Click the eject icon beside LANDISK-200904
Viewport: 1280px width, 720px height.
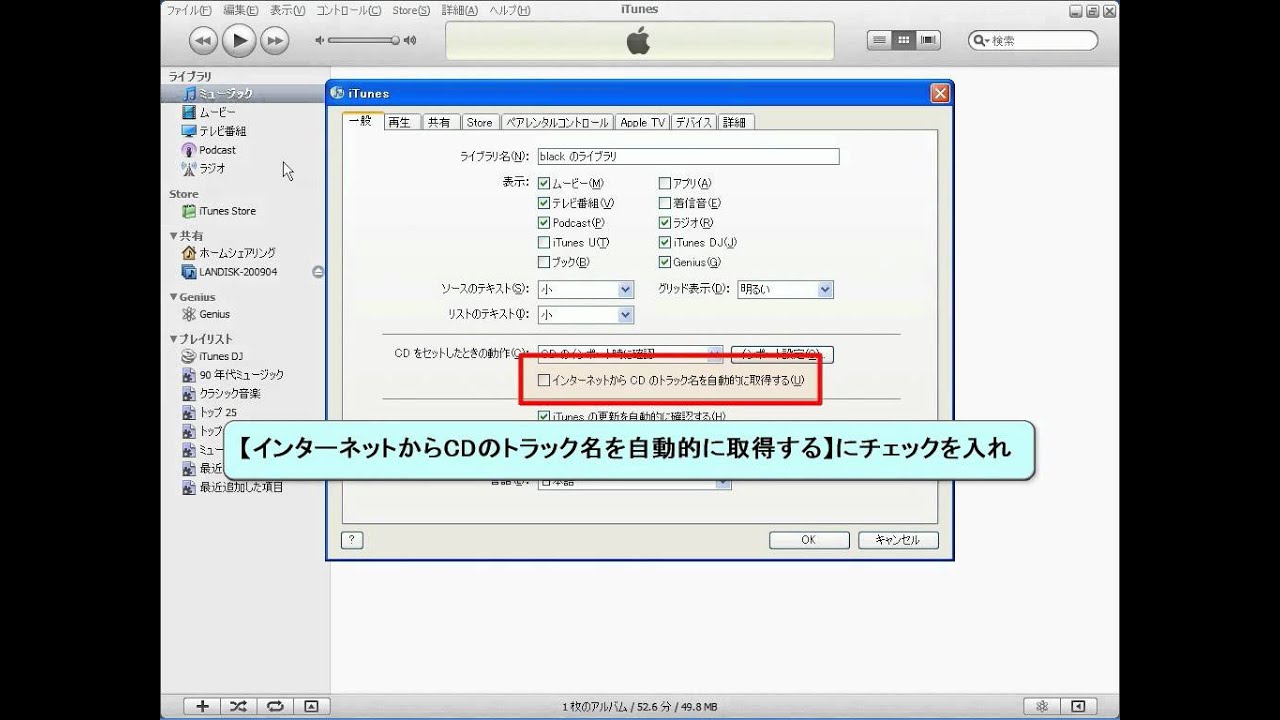[x=318, y=272]
